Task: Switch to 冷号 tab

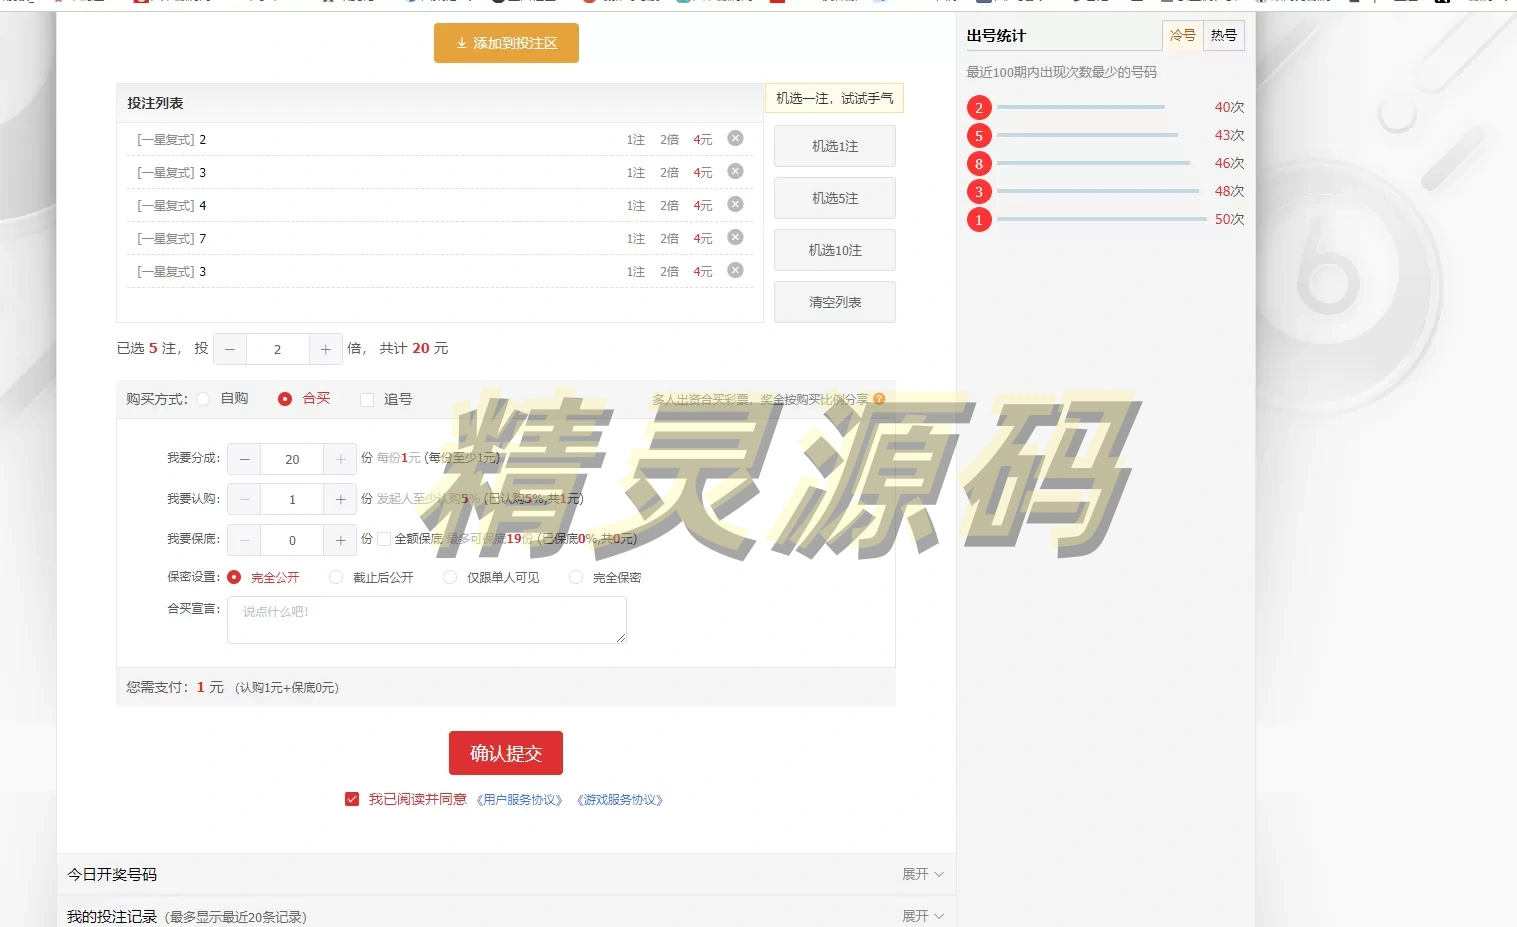Action: 1183,35
